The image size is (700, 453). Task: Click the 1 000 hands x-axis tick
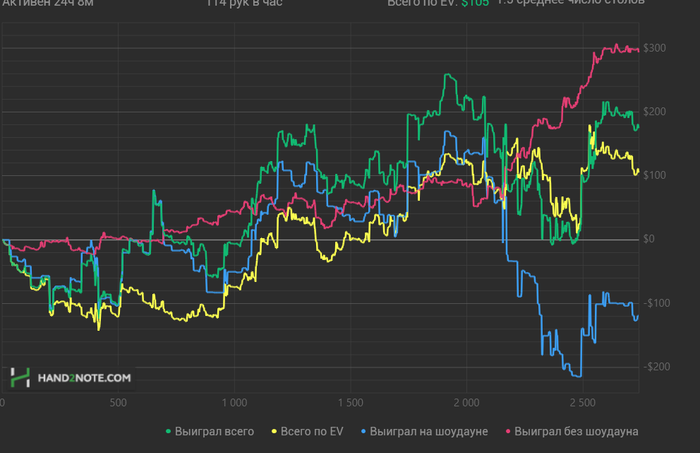(x=234, y=403)
